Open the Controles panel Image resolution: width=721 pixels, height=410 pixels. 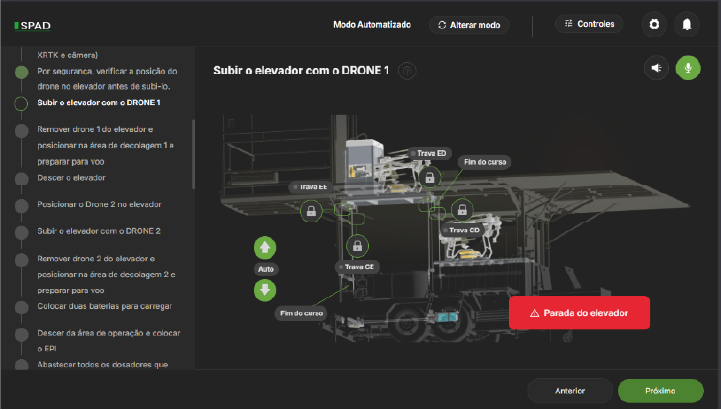pyautogui.click(x=589, y=24)
